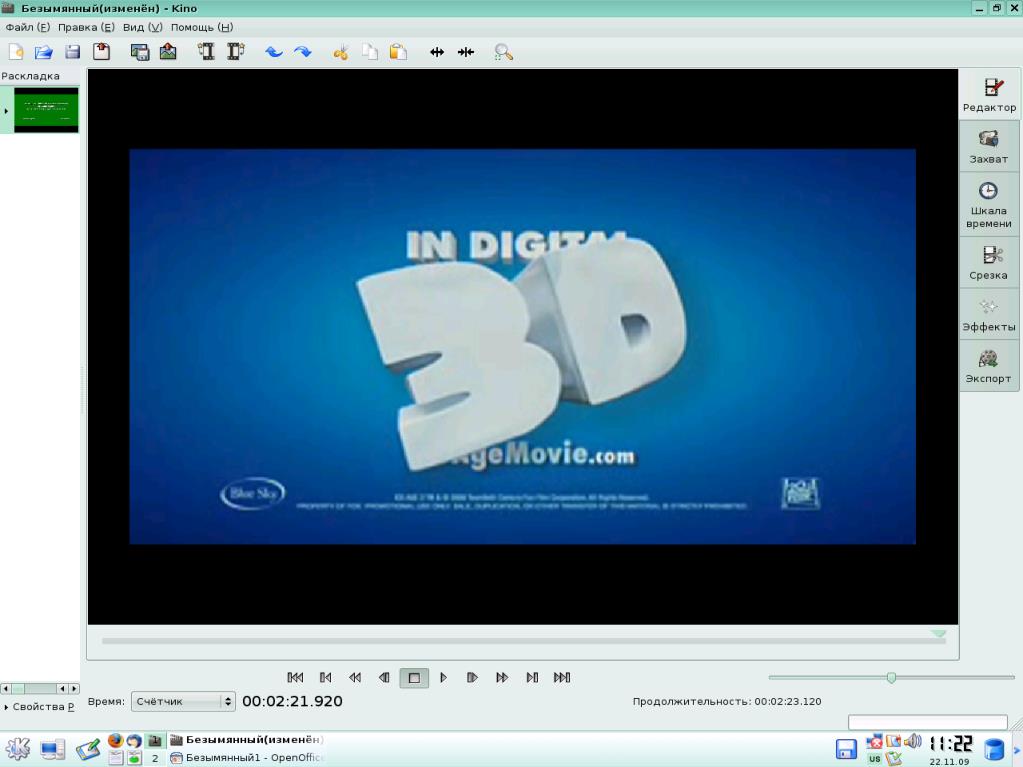1023x767 pixels.
Task: Click the volume speaker icon in the system tray
Action: 913,741
